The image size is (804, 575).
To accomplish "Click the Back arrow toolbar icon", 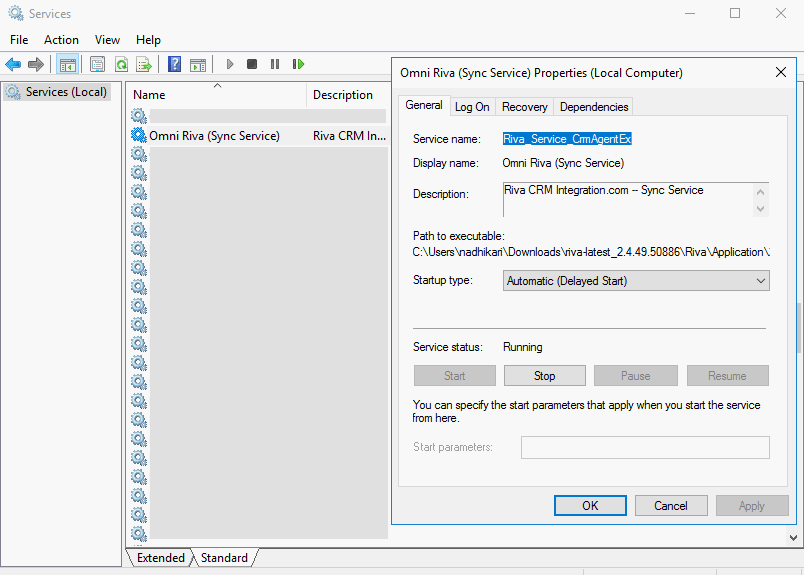I will click(13, 64).
